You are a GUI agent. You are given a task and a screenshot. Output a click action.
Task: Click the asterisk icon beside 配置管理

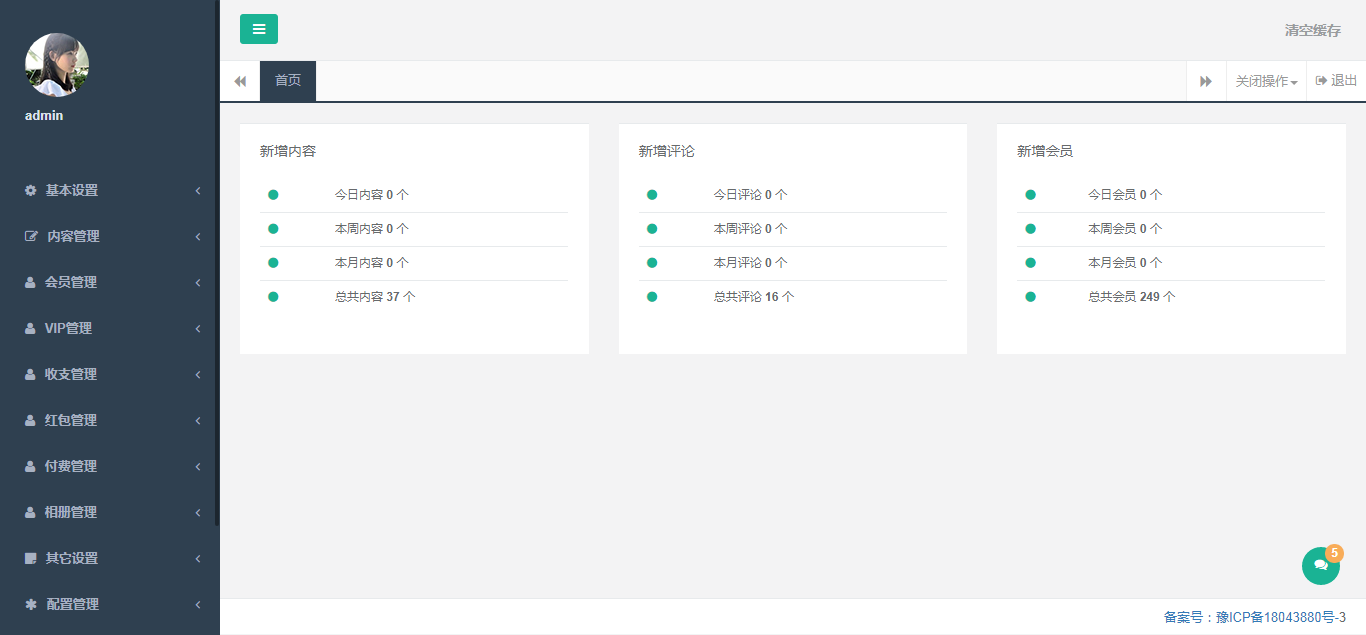pos(31,604)
